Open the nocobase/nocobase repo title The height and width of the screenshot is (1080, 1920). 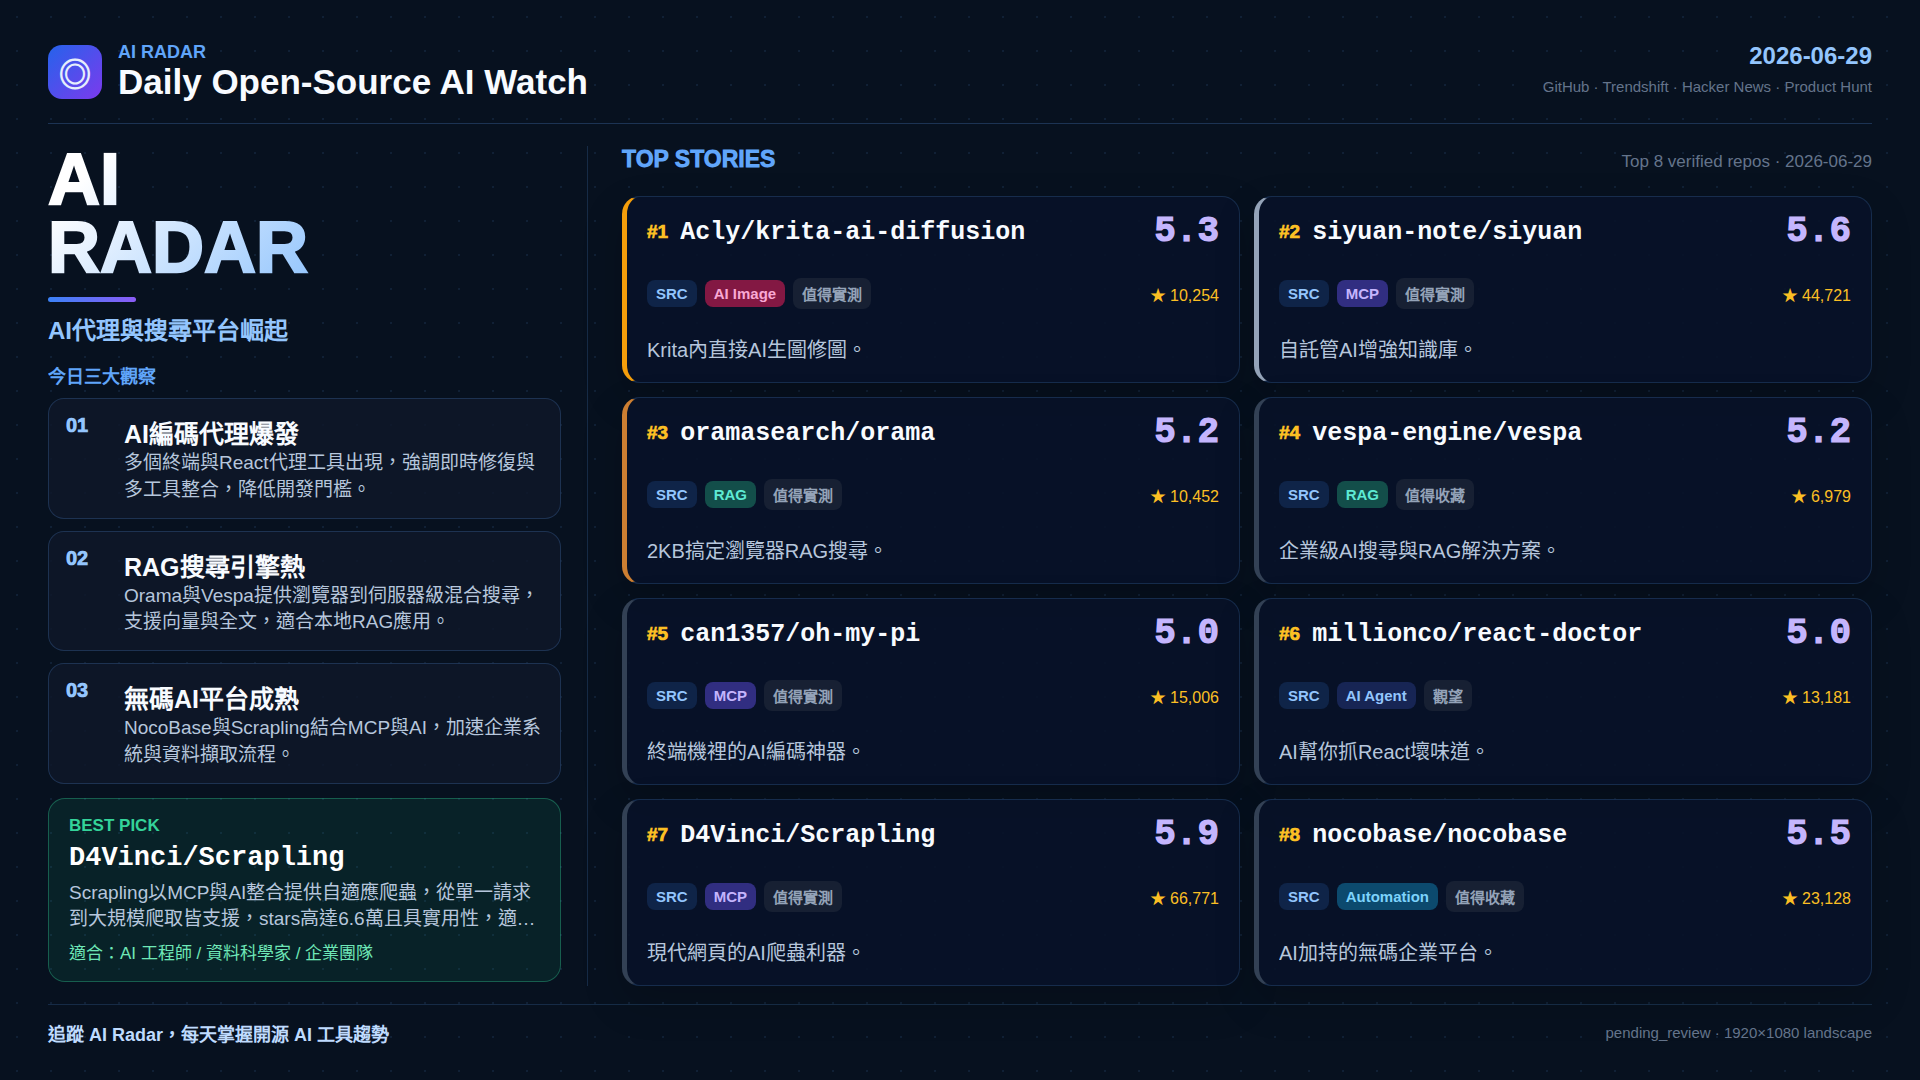pyautogui.click(x=1439, y=834)
